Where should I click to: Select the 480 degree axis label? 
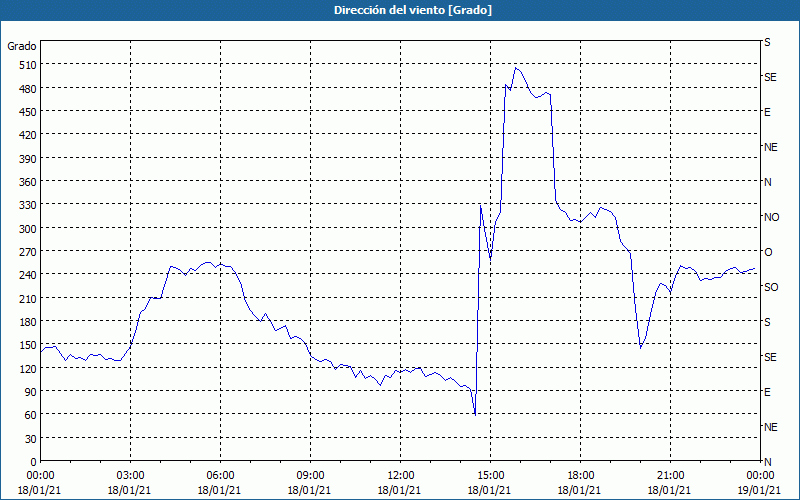tap(27, 88)
